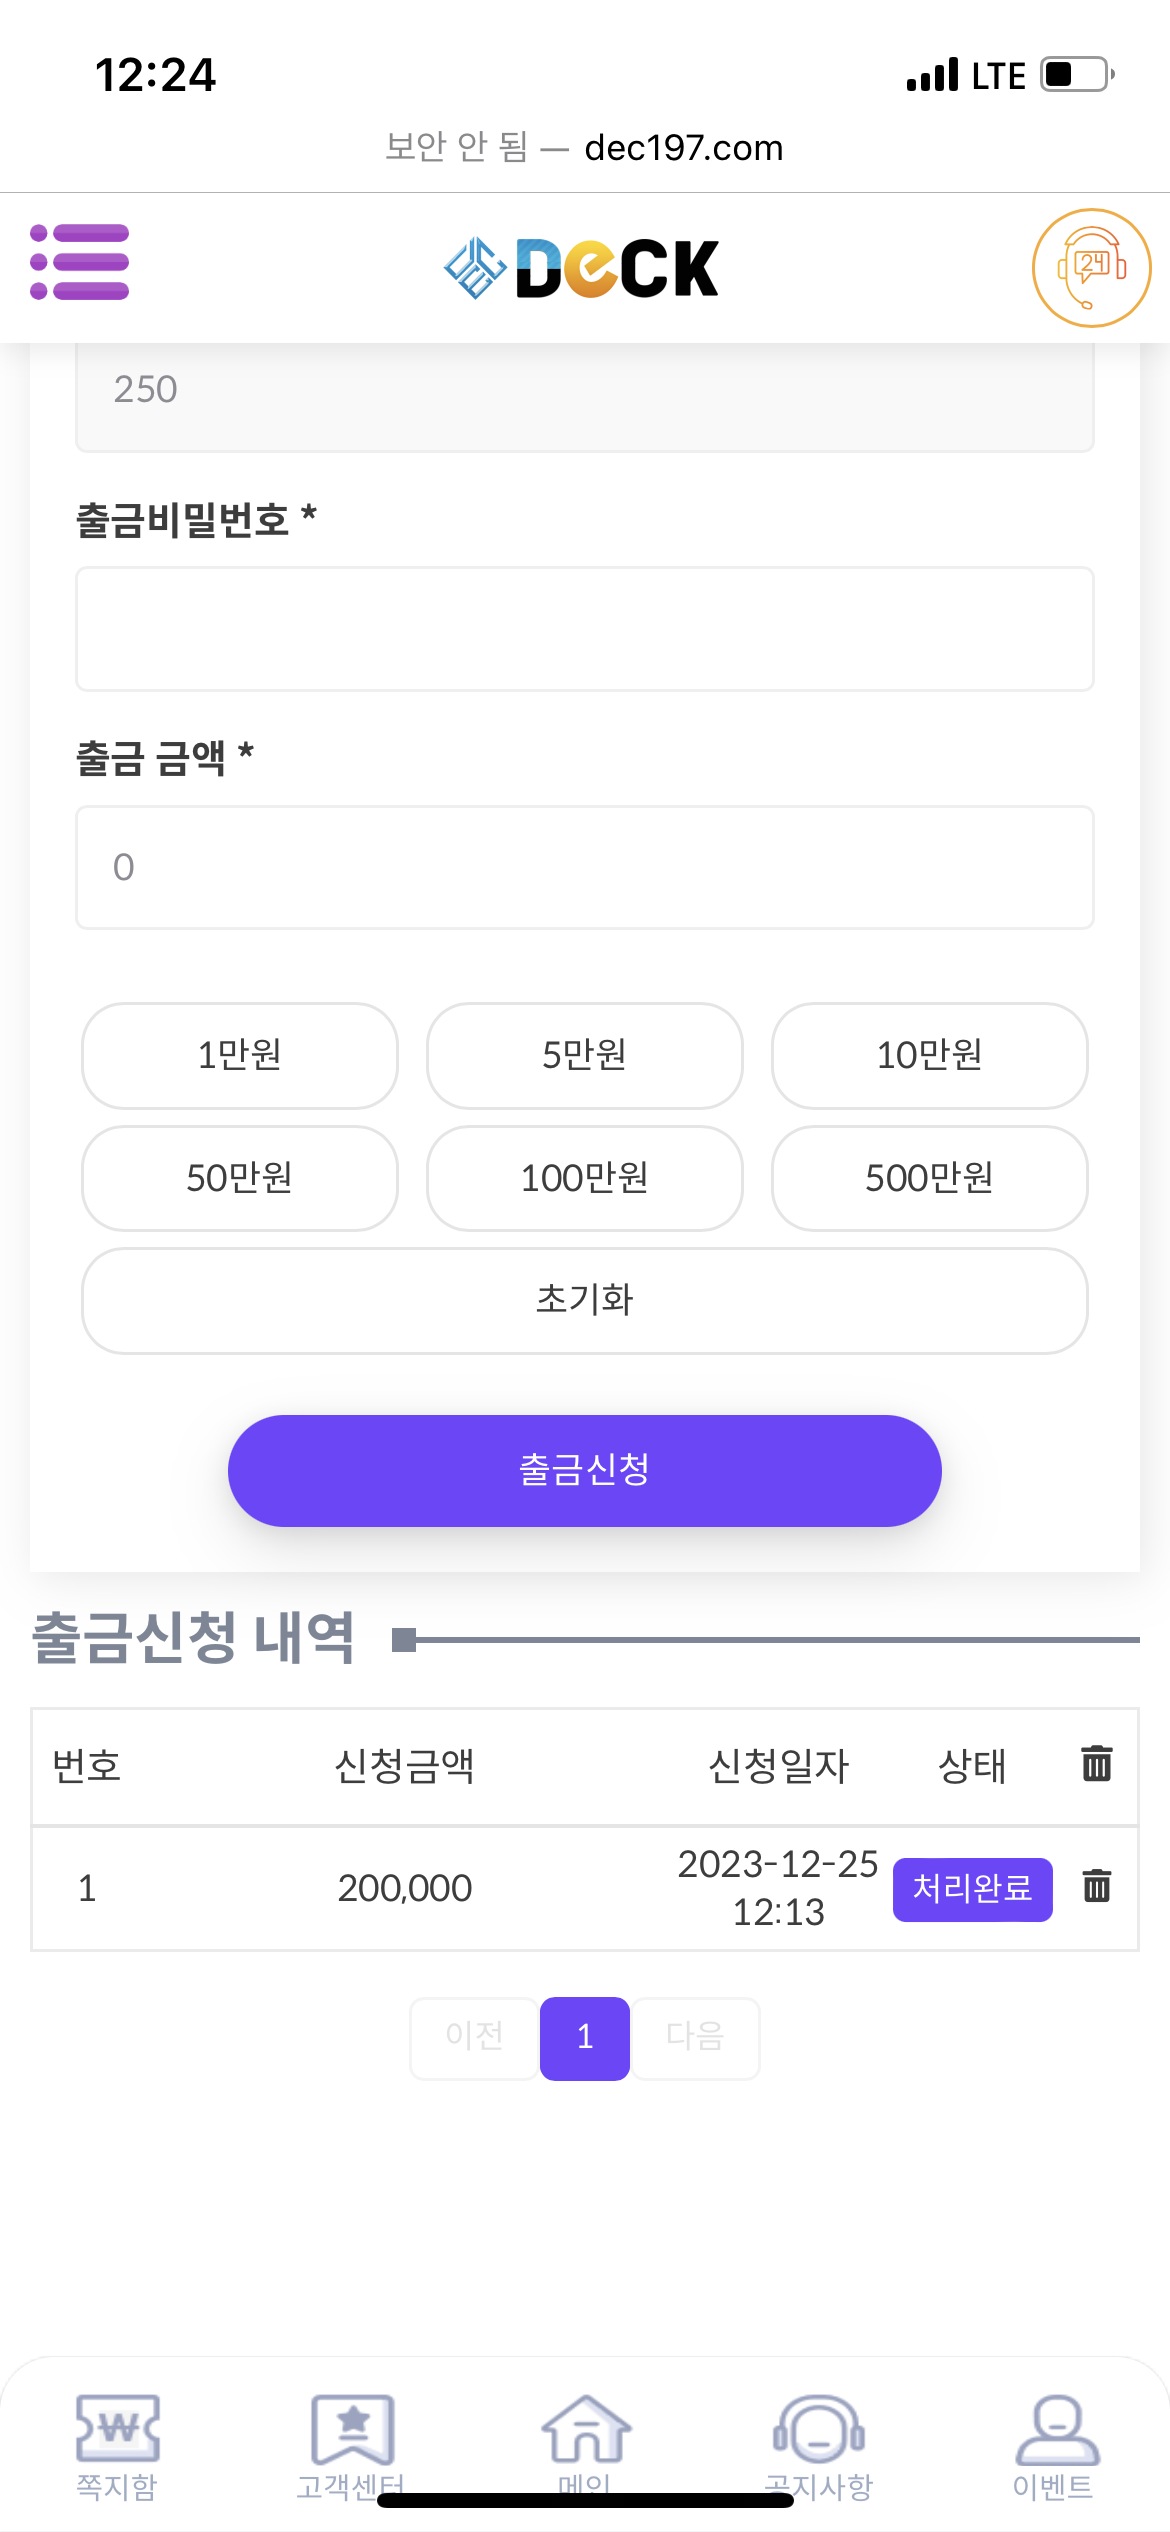Click the 출금 금액 amount field
The image size is (1170, 2532).
[x=585, y=867]
